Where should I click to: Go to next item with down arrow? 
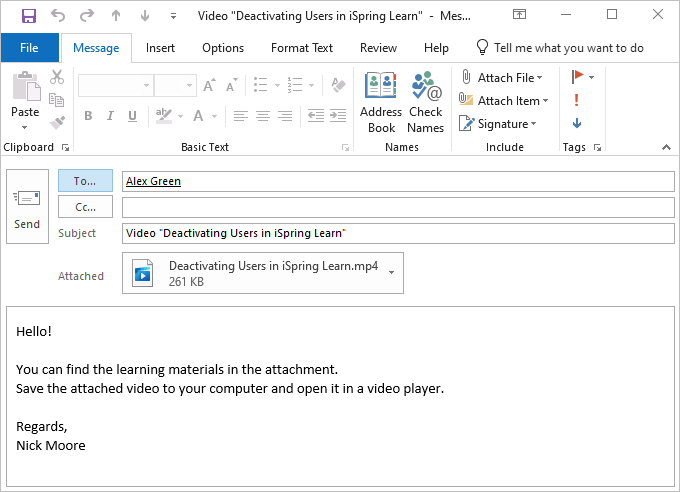click(x=145, y=16)
